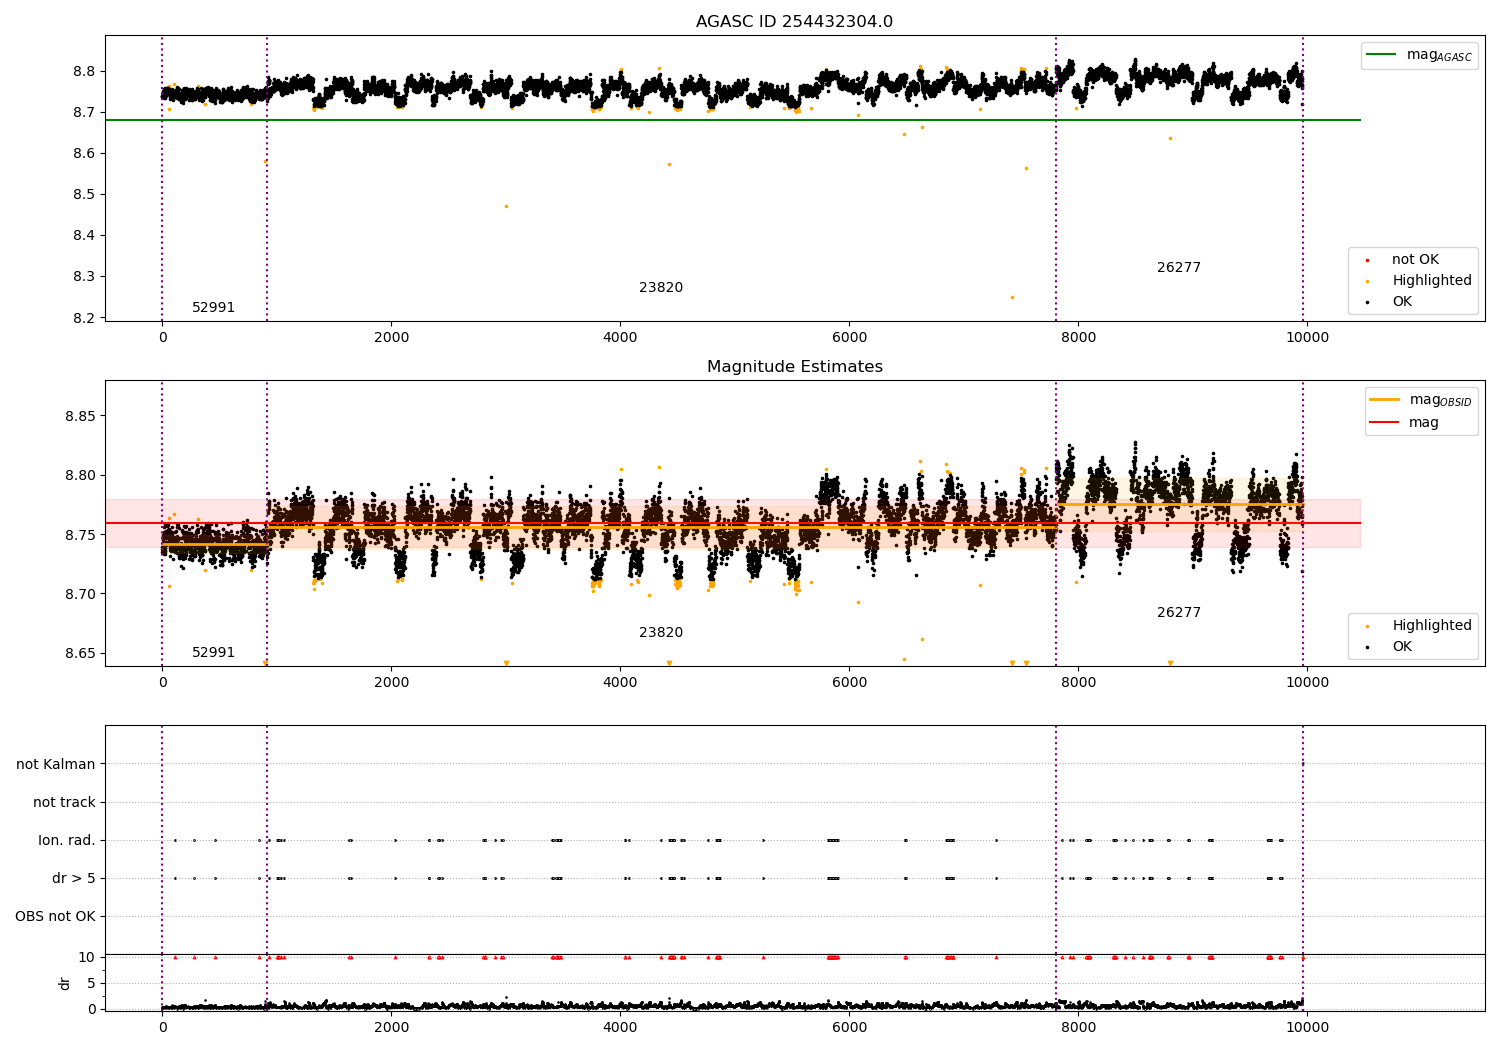Viewport: 1500px width, 1050px height.
Task: Click the 'dr > 5' axis label
Action: pos(74,878)
